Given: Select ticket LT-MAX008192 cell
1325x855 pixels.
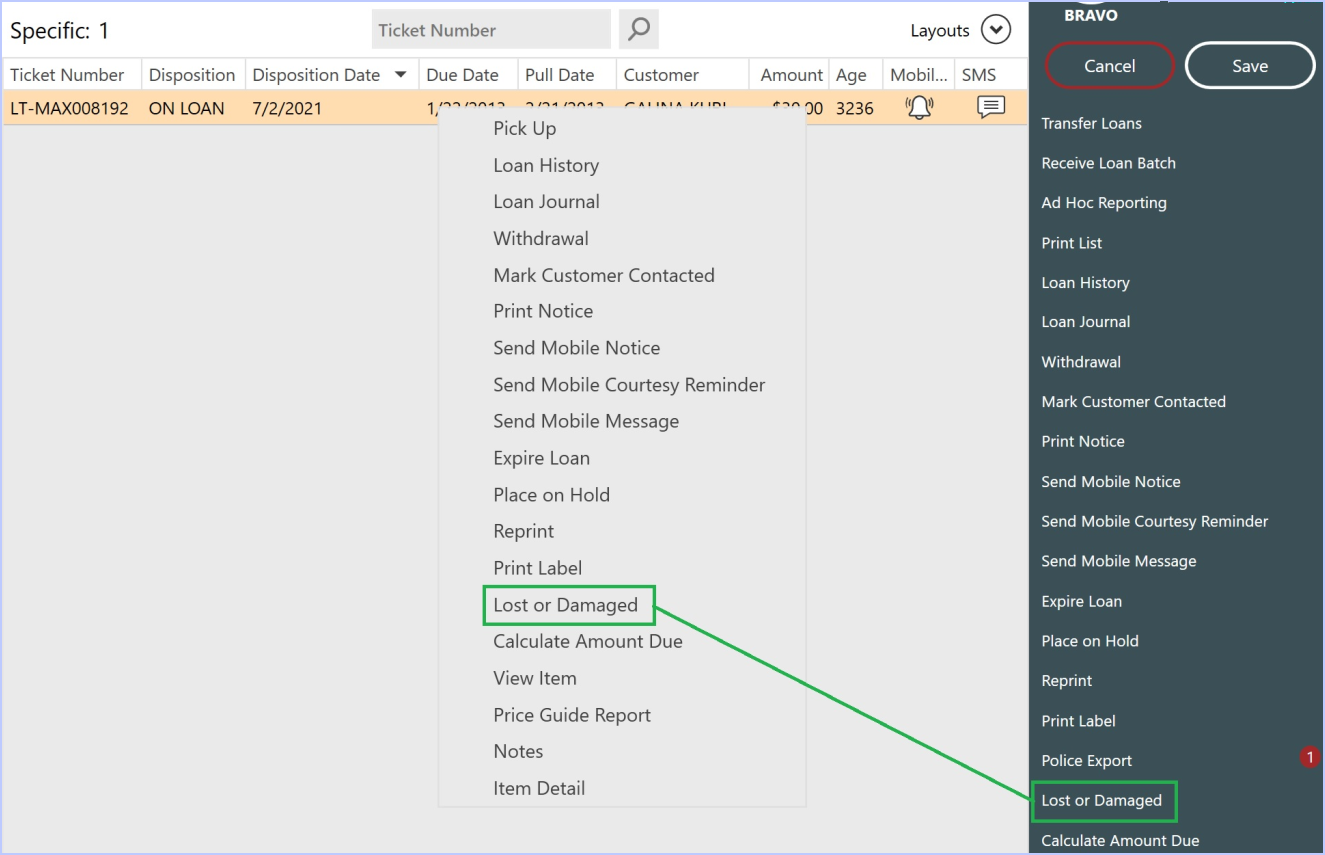Looking at the screenshot, I should pos(69,108).
